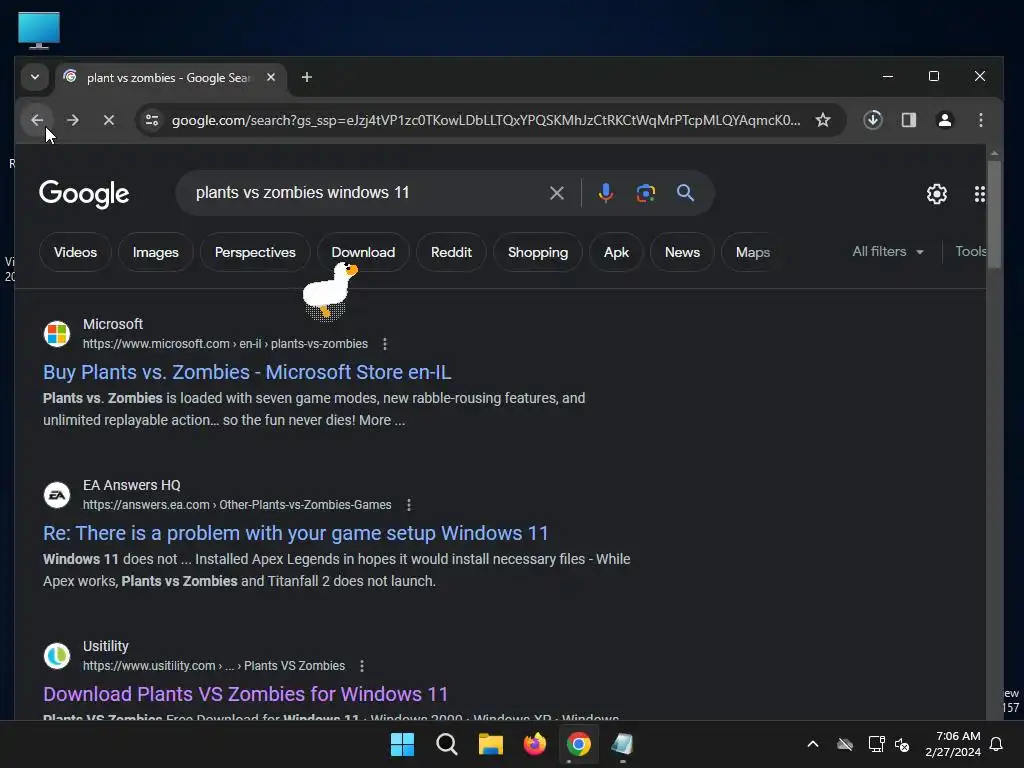Open notifications bell in taskbar
The height and width of the screenshot is (768, 1024).
(x=997, y=744)
